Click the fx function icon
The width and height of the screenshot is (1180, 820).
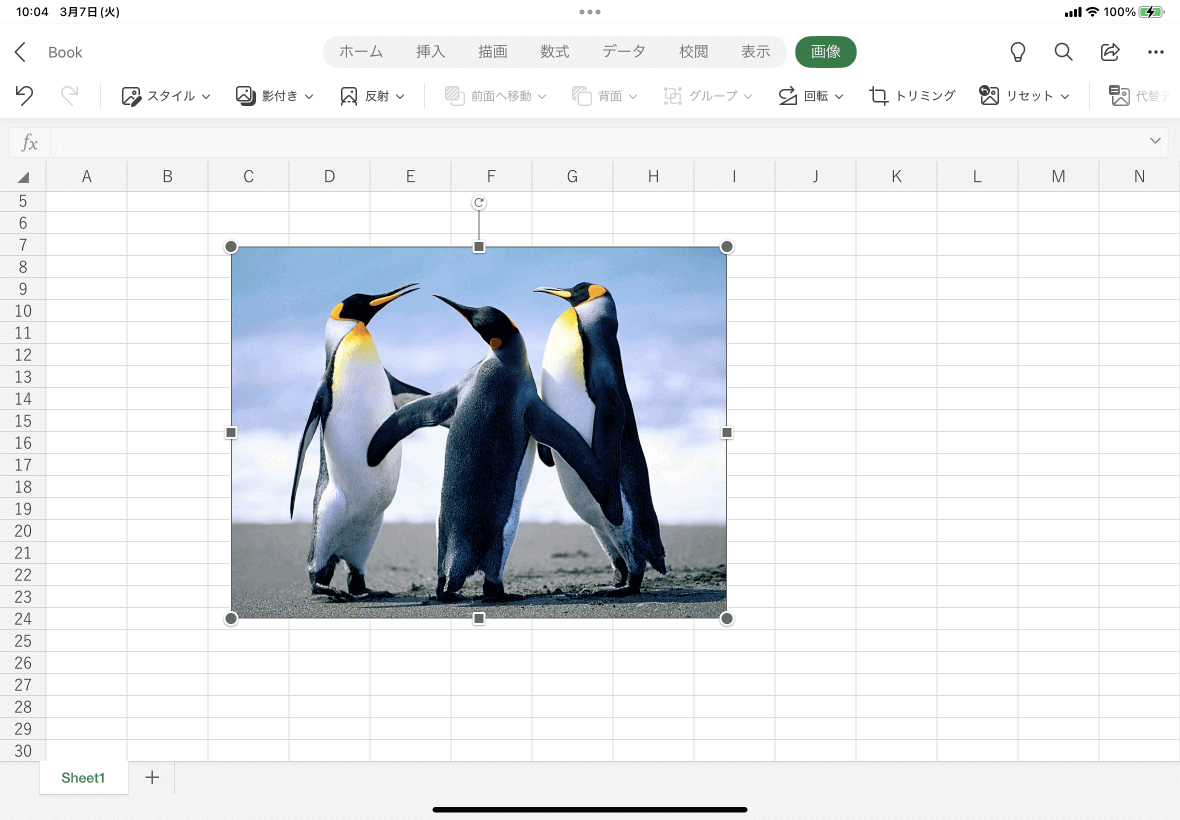pyautogui.click(x=29, y=142)
